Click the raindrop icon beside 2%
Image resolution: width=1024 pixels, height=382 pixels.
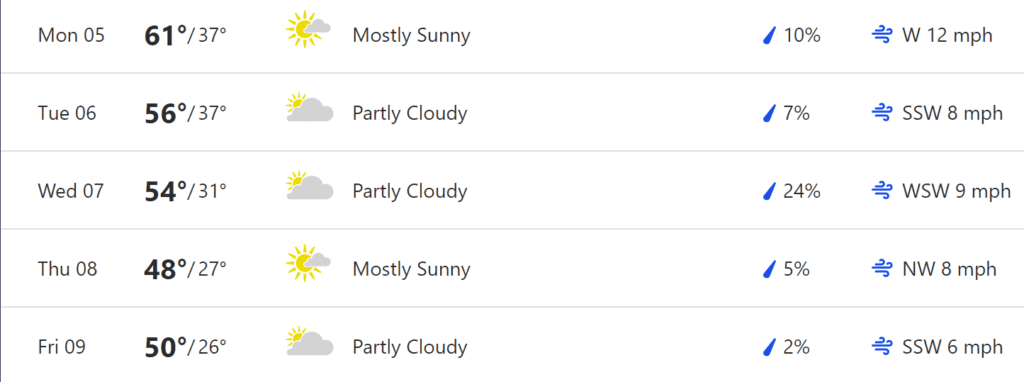769,347
